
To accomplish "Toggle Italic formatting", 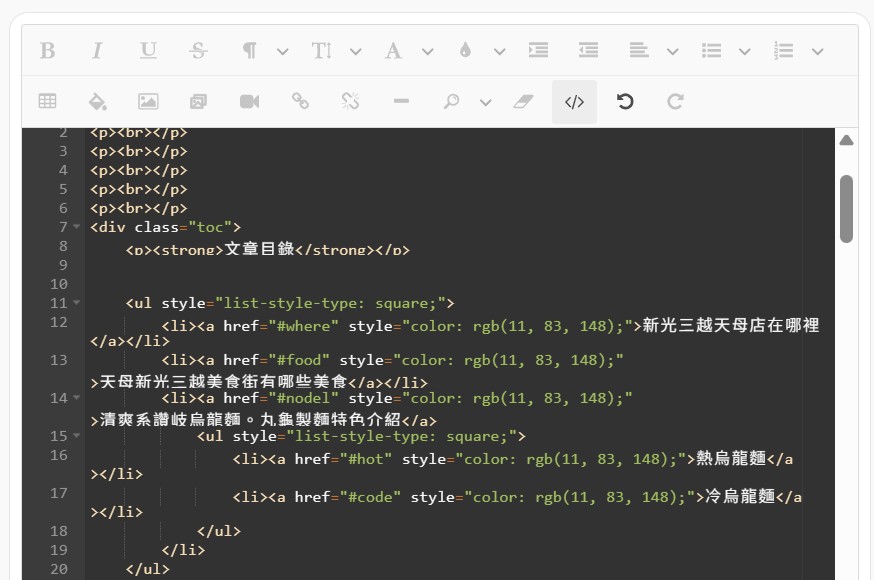I will pos(97,51).
